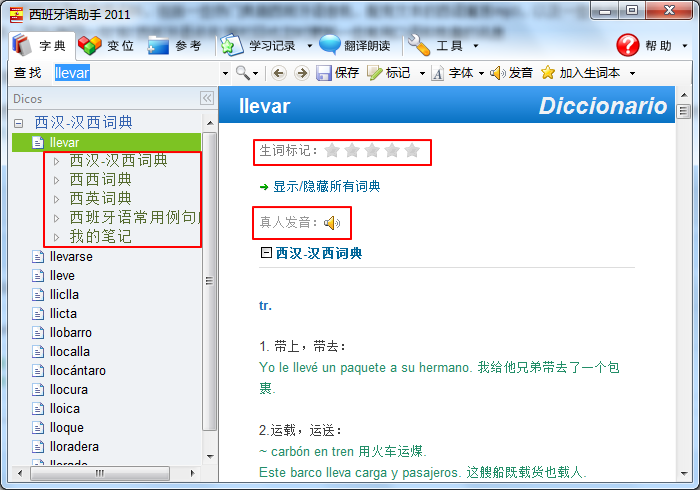700x490 pixels.
Task: Select lloradera in the word list
Action: 74,447
